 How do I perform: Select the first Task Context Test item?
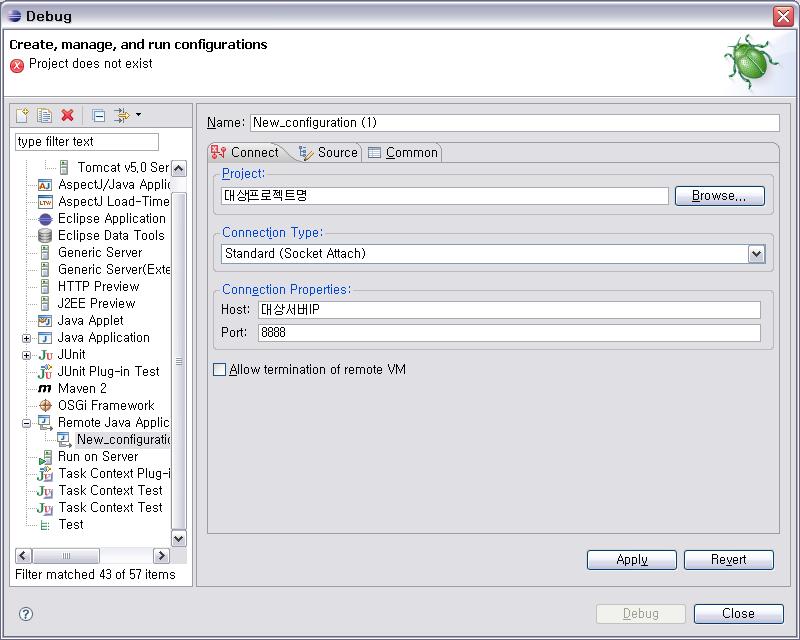[x=110, y=490]
